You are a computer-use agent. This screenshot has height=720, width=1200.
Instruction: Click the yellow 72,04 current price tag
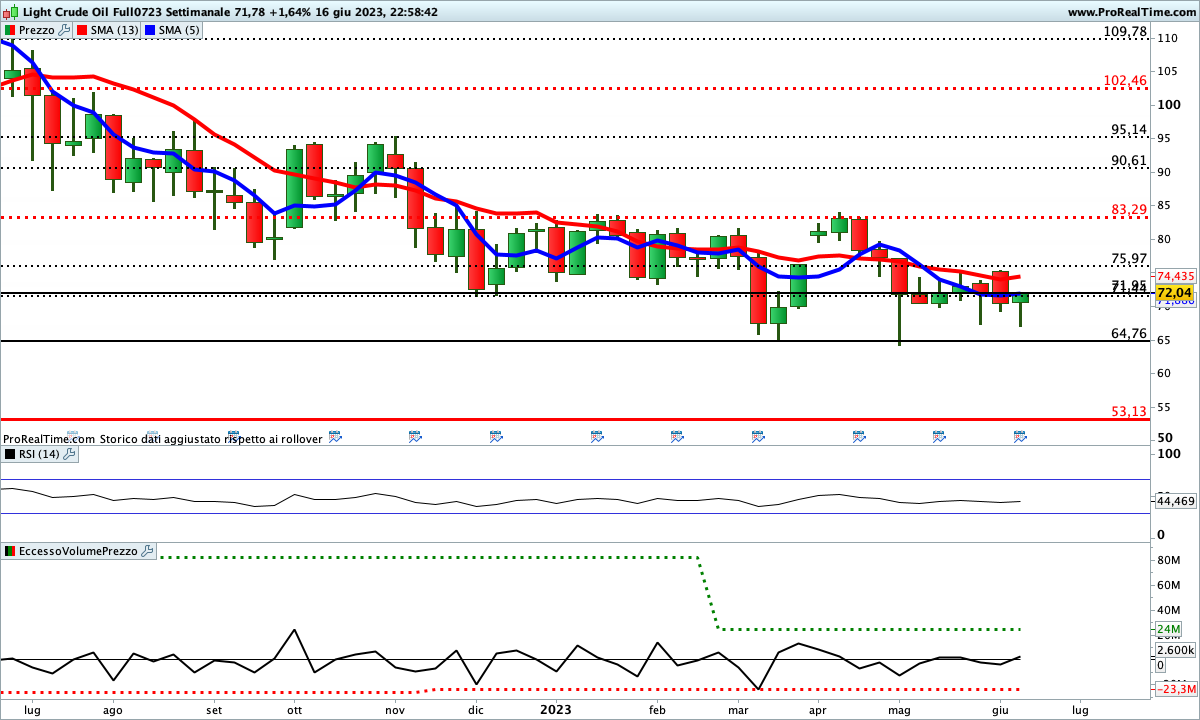[1175, 293]
